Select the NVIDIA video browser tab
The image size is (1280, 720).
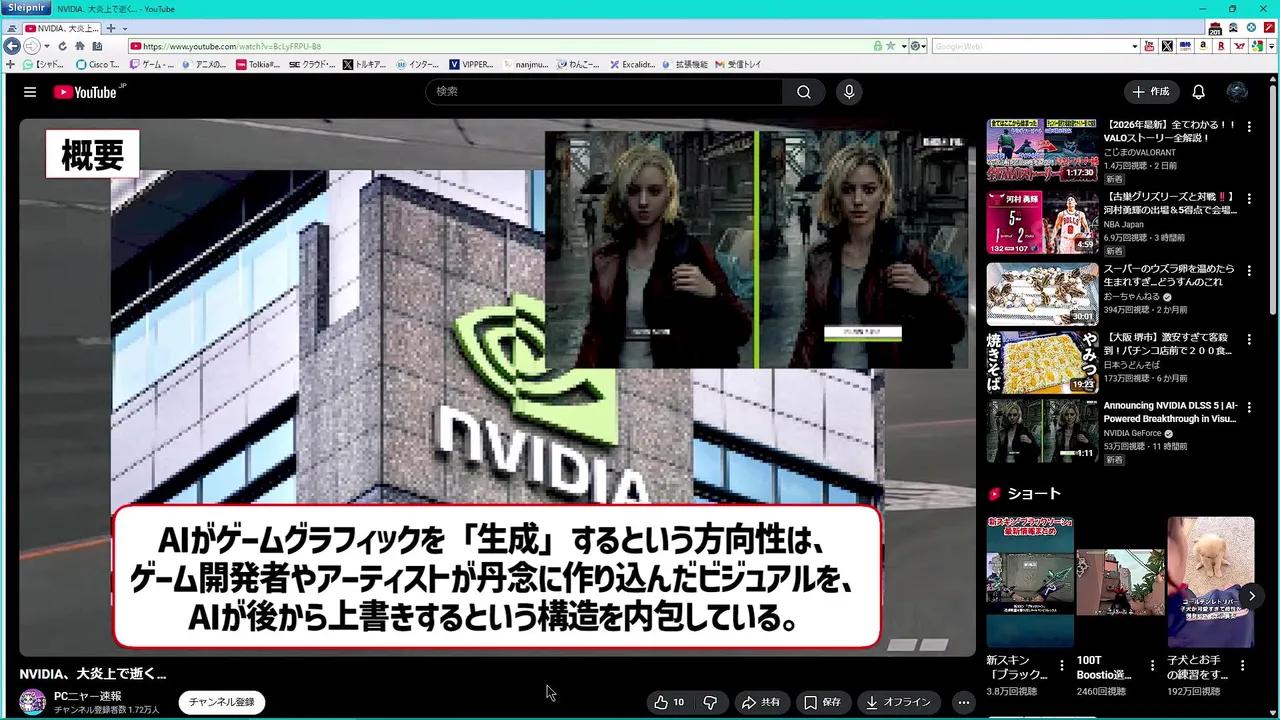tap(62, 28)
